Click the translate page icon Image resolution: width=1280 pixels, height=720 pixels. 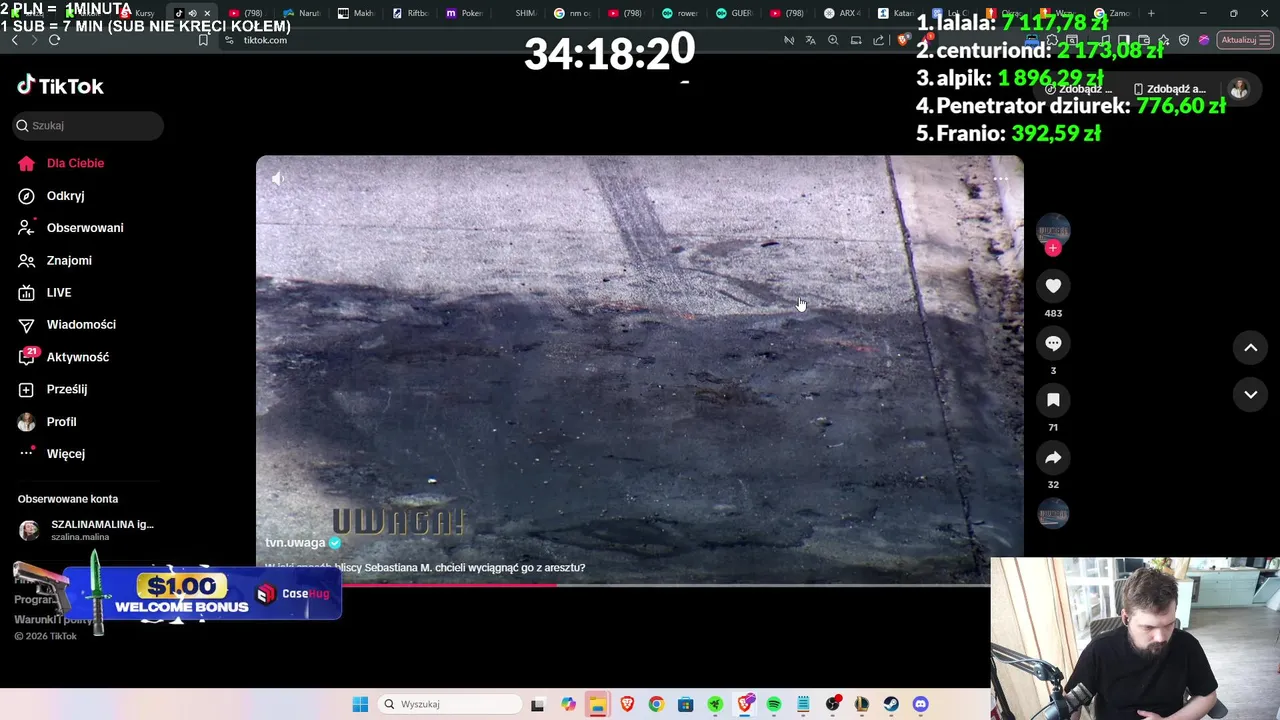(x=810, y=40)
